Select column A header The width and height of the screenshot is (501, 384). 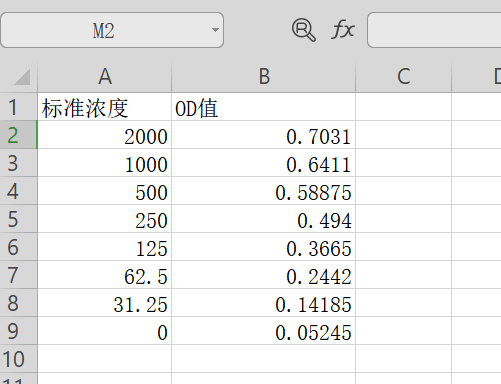tap(105, 77)
